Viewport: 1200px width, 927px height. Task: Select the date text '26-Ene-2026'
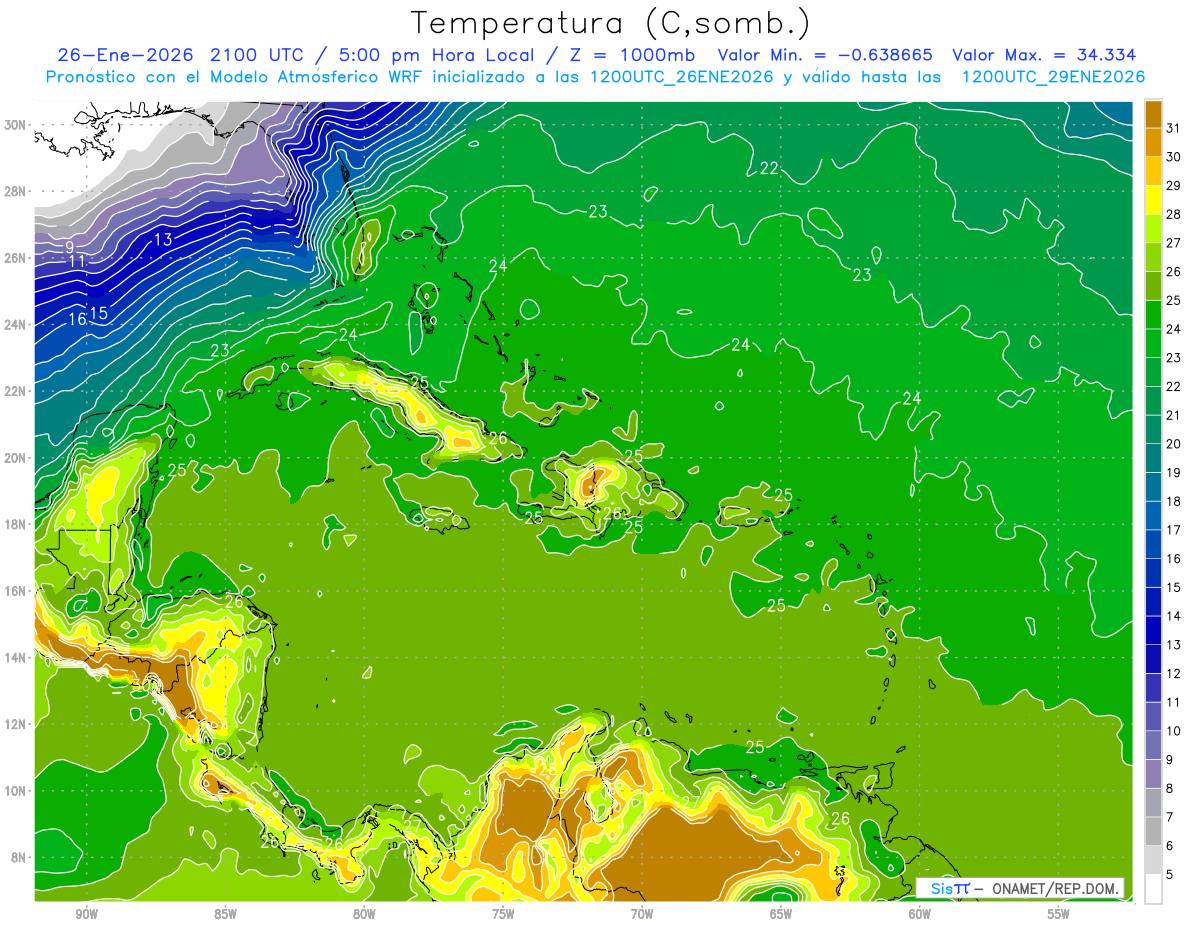(127, 55)
